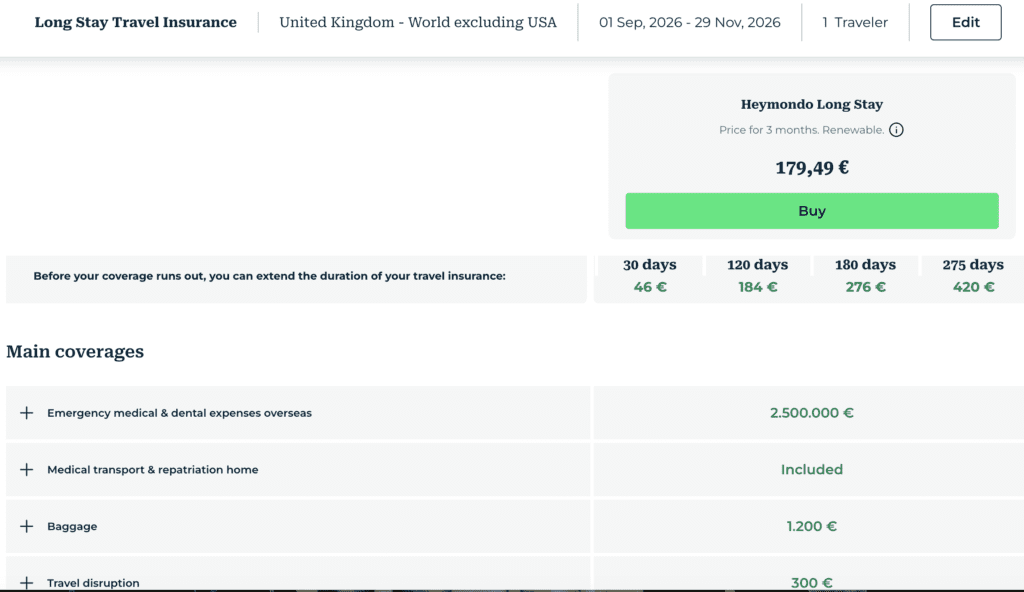This screenshot has width=1024, height=592.
Task: Select the 30 days extension option
Action: point(649,276)
